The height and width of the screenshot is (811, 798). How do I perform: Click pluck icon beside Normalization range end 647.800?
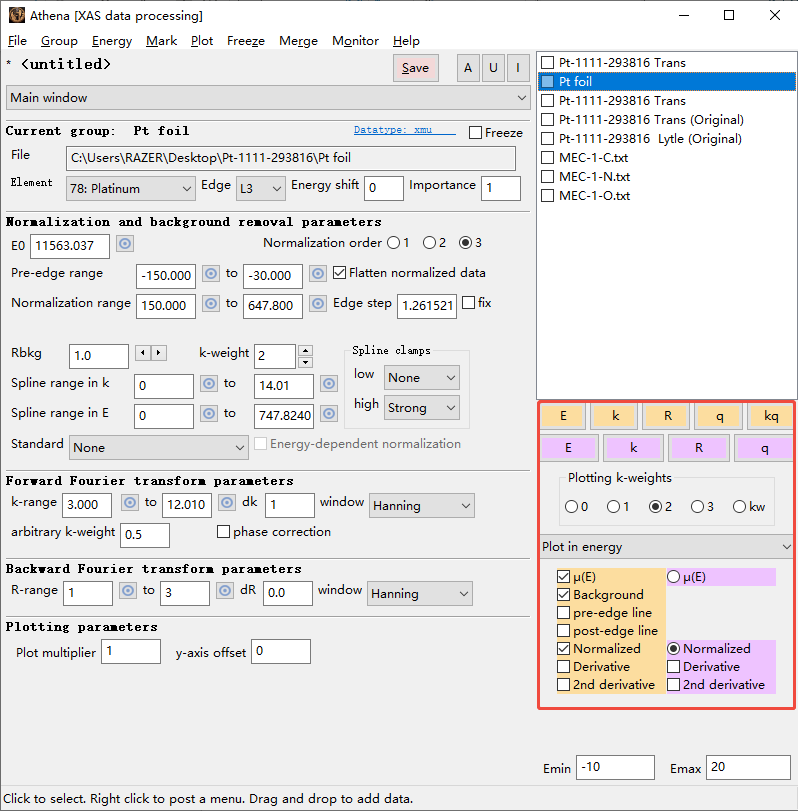pyautogui.click(x=318, y=304)
